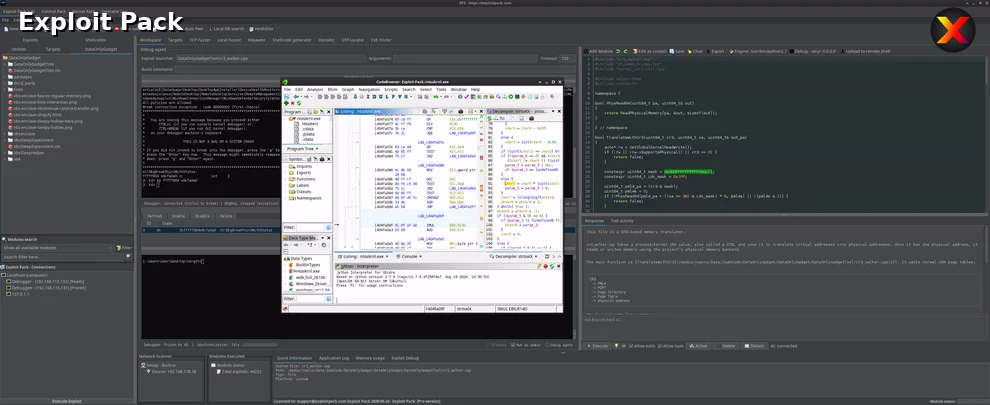The width and height of the screenshot is (990, 405).
Task: Close the Program Trees panel
Action: [x=329, y=112]
